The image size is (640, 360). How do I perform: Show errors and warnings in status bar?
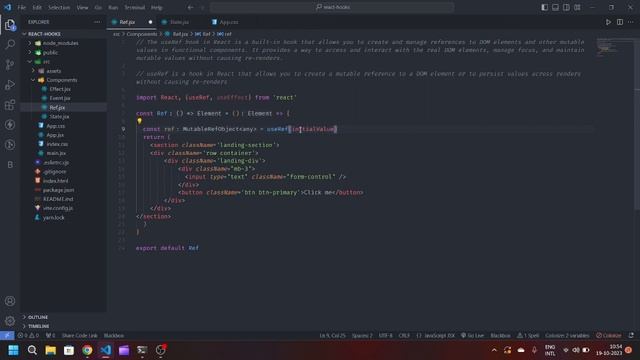point(28,336)
